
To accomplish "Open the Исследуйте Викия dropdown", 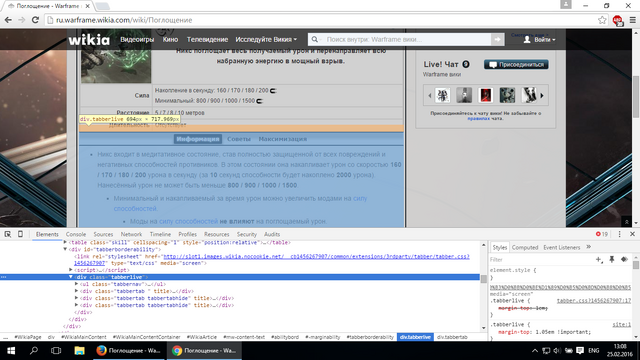I will (x=266, y=40).
